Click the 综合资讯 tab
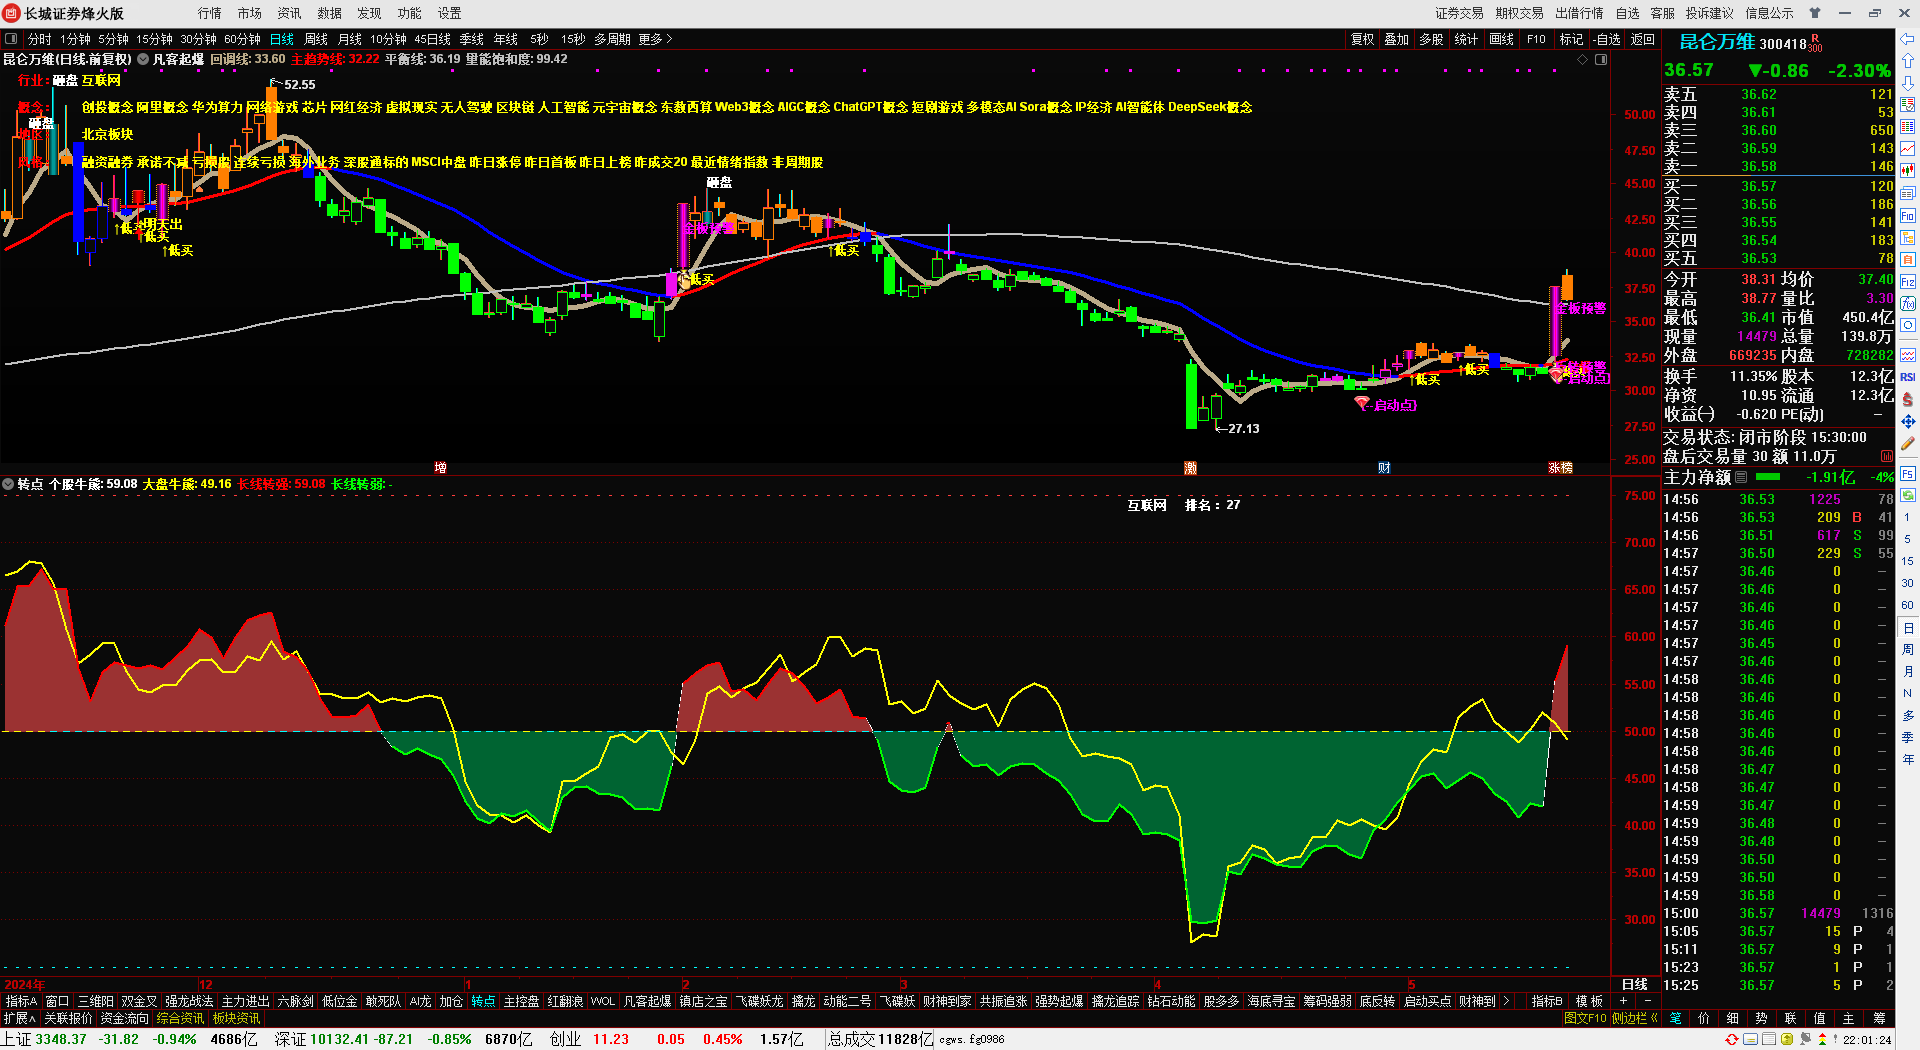This screenshot has height=1050, width=1920. 180,1018
